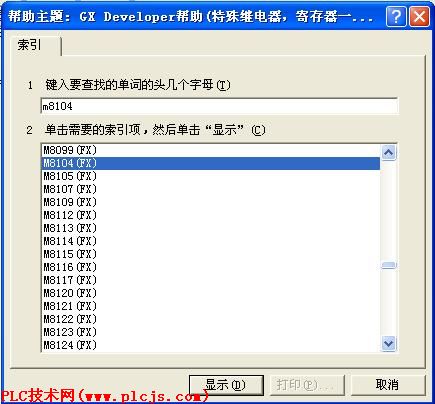Click the search word input field
This screenshot has height=404, width=435.
tap(219, 106)
